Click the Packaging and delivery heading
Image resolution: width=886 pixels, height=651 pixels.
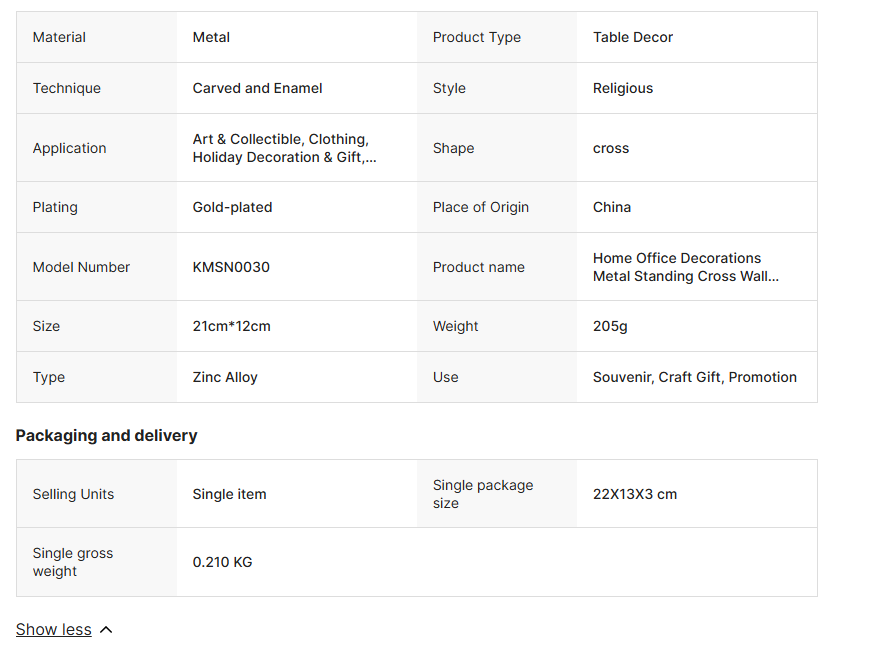coord(106,435)
